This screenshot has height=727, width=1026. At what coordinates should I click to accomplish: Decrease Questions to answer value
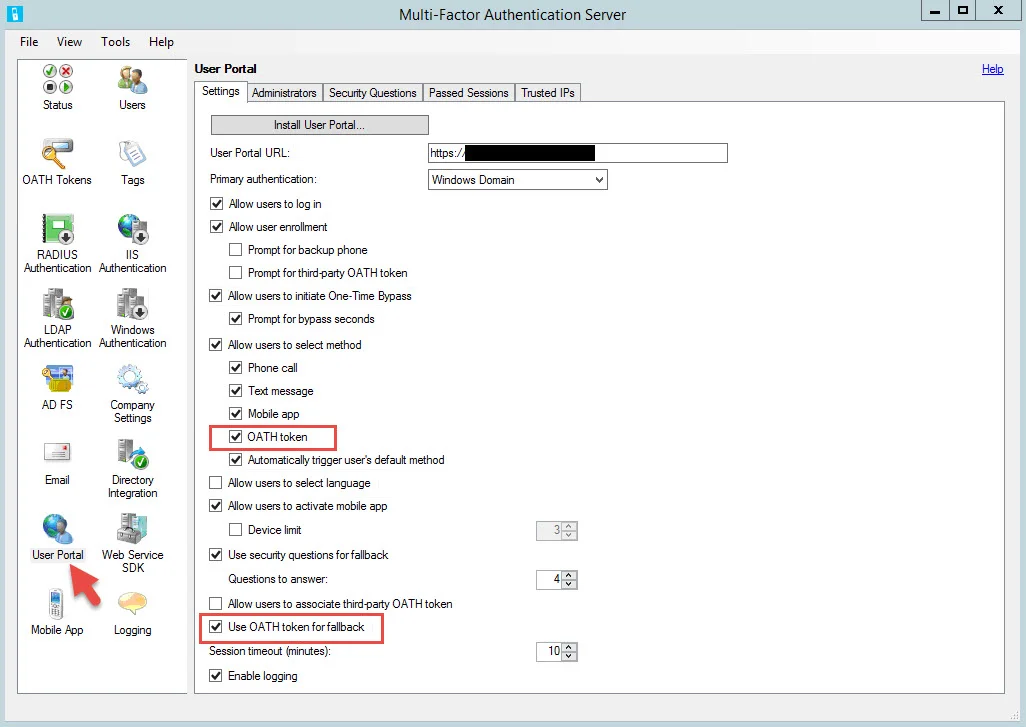tap(569, 584)
